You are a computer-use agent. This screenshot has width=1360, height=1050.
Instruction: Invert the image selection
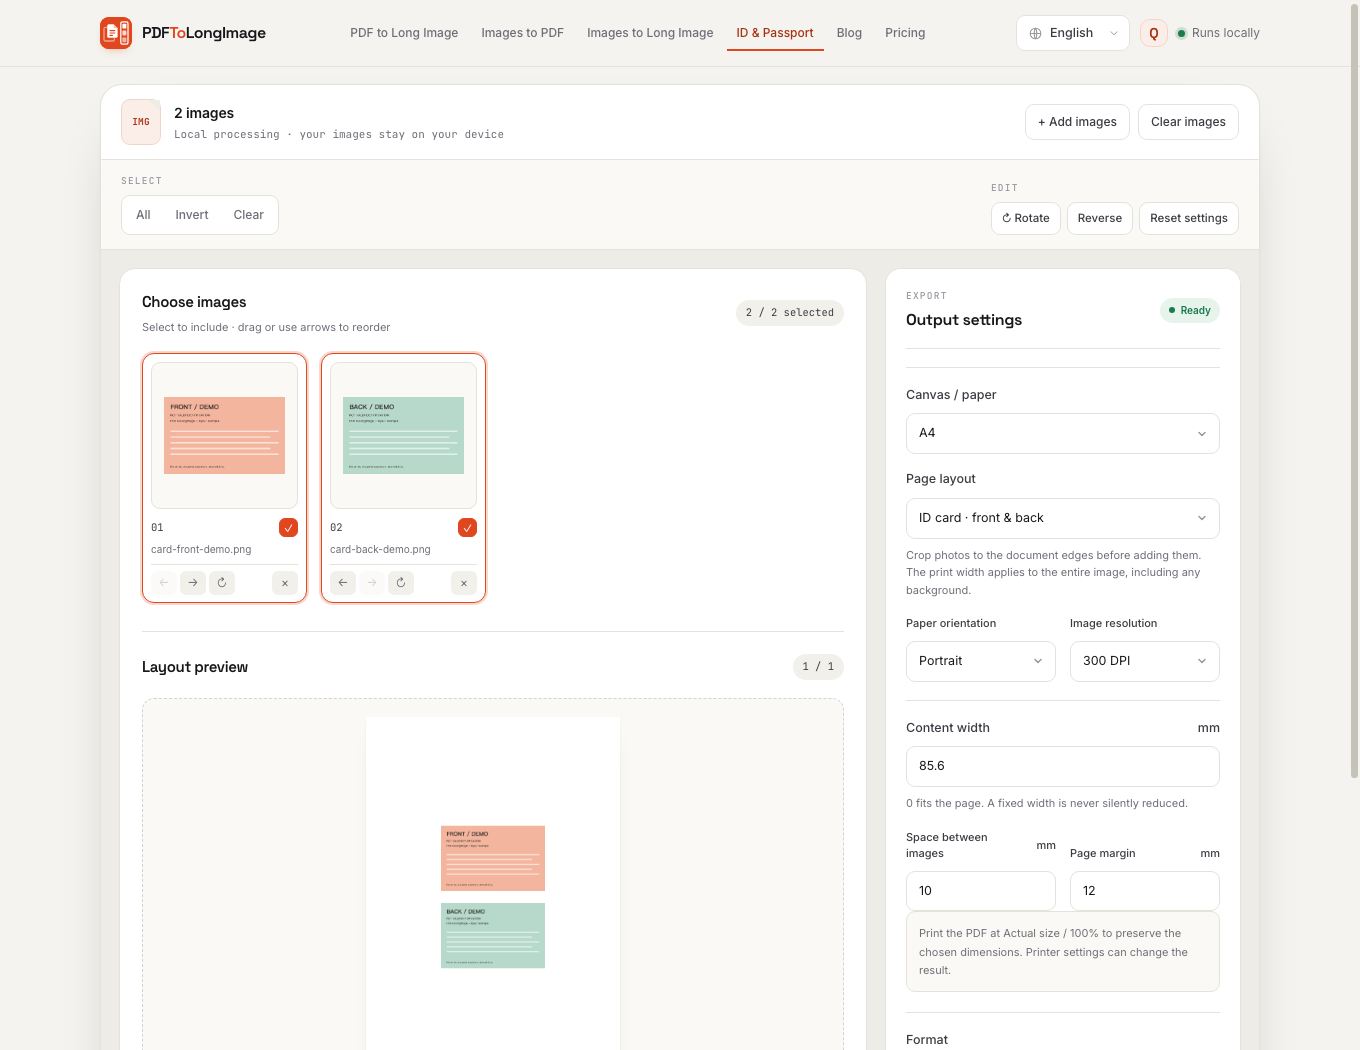192,215
